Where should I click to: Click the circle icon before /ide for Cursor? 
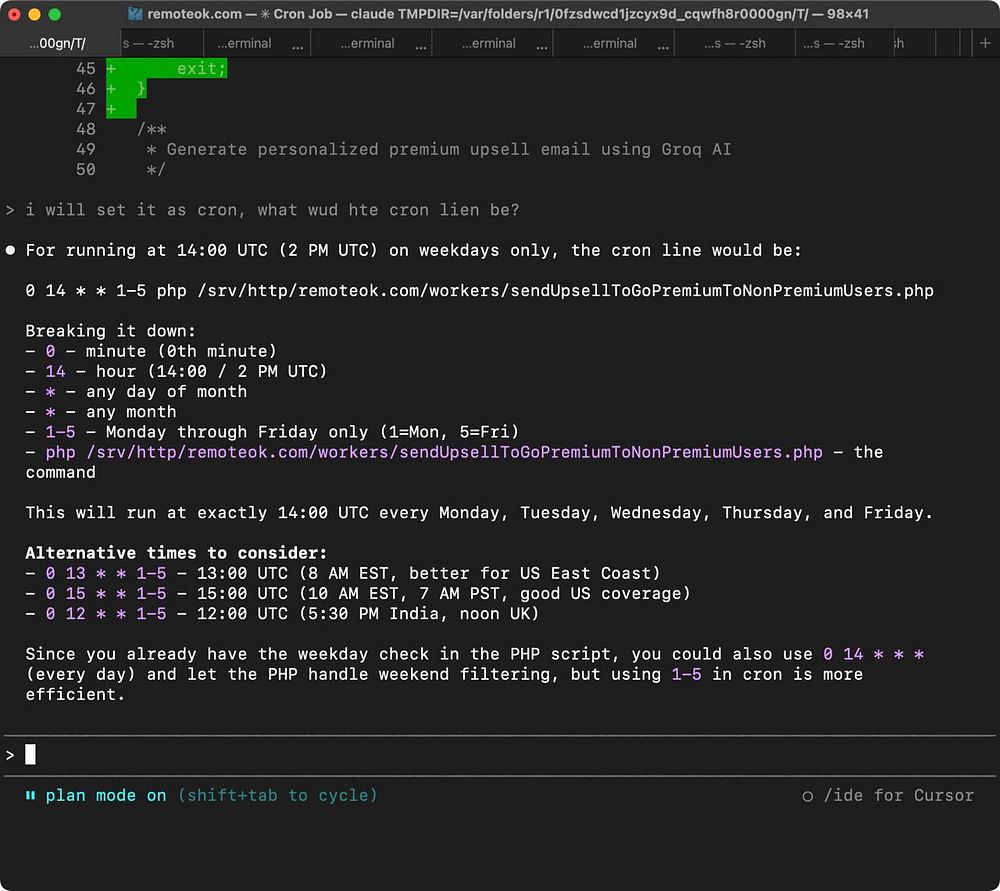click(x=807, y=796)
